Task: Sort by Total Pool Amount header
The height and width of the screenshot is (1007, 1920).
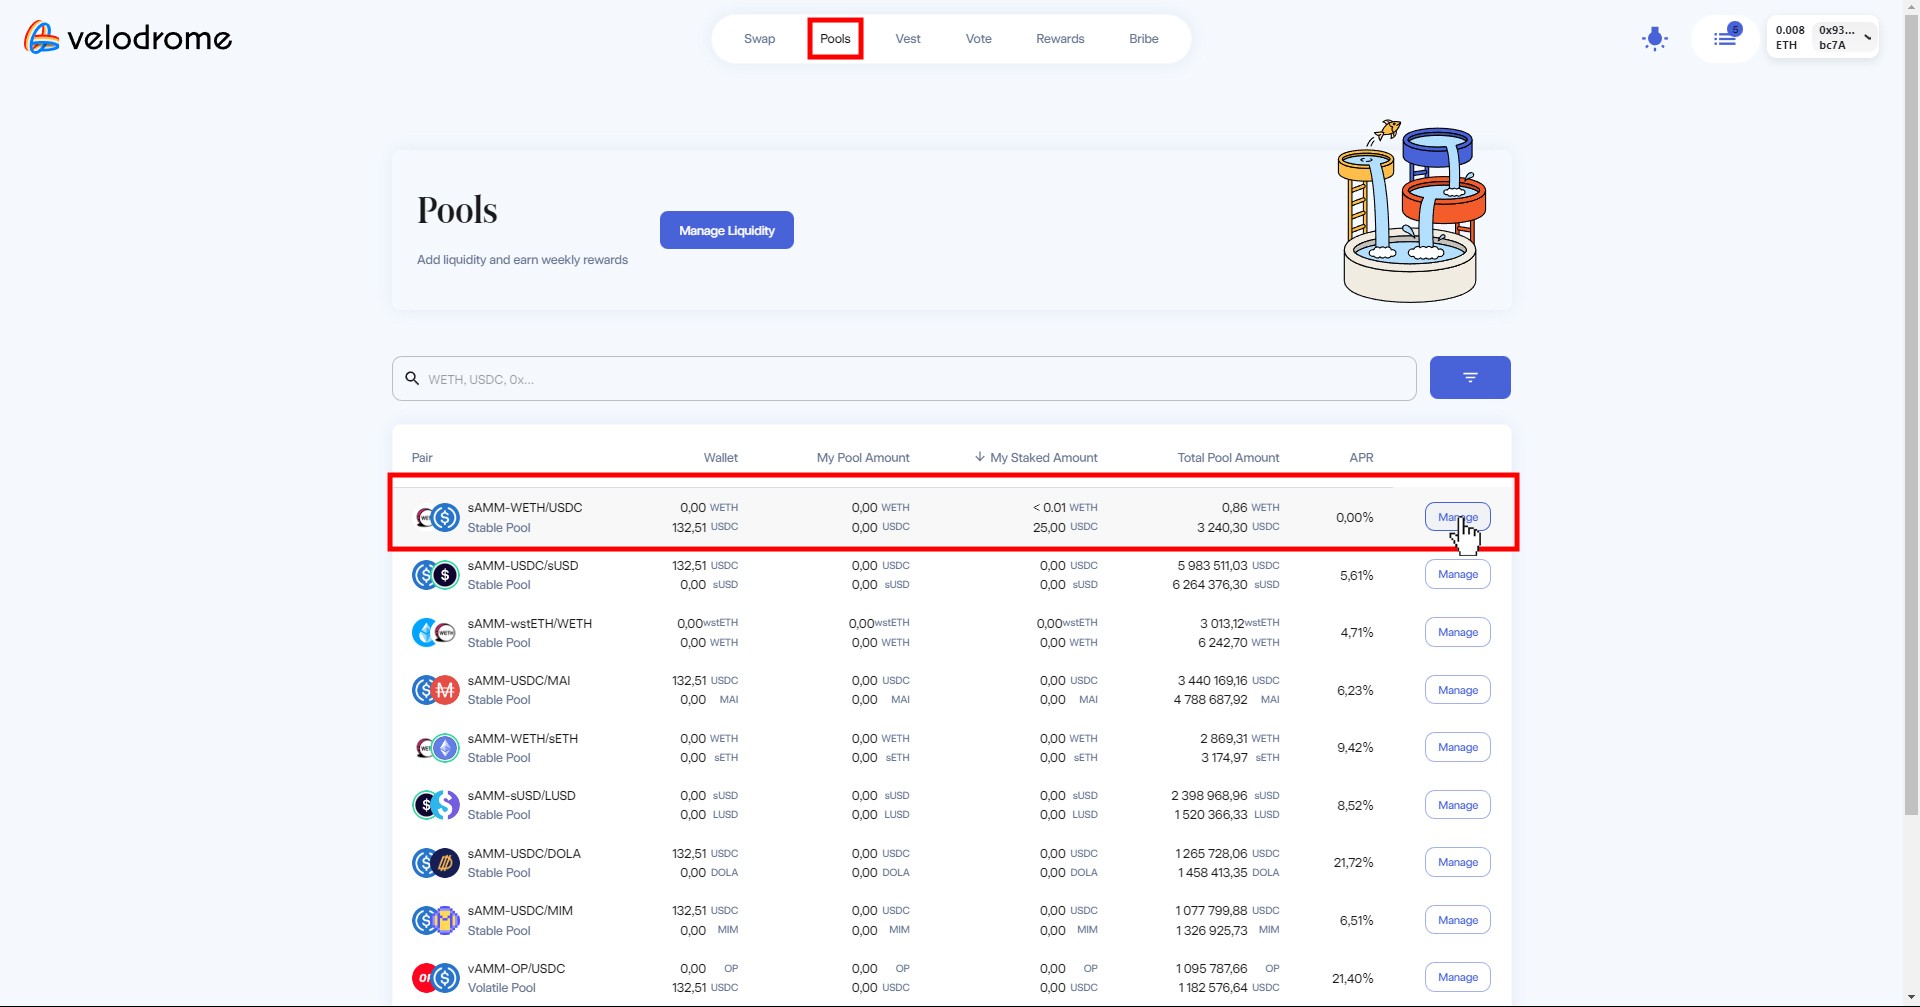Action: tap(1228, 458)
